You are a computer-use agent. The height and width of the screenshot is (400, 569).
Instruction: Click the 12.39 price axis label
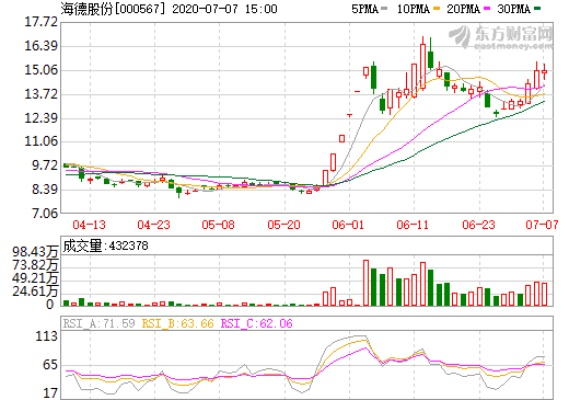[41, 118]
